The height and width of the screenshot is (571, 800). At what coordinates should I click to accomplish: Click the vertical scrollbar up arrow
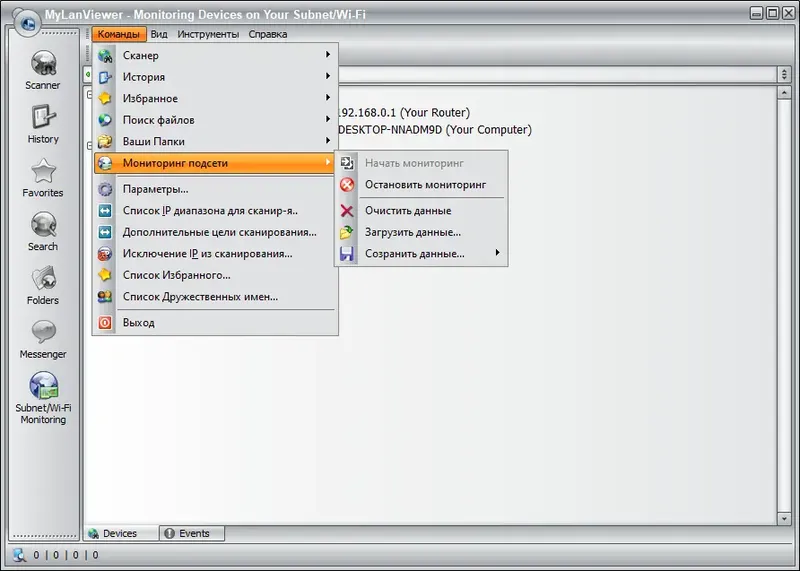[x=784, y=93]
